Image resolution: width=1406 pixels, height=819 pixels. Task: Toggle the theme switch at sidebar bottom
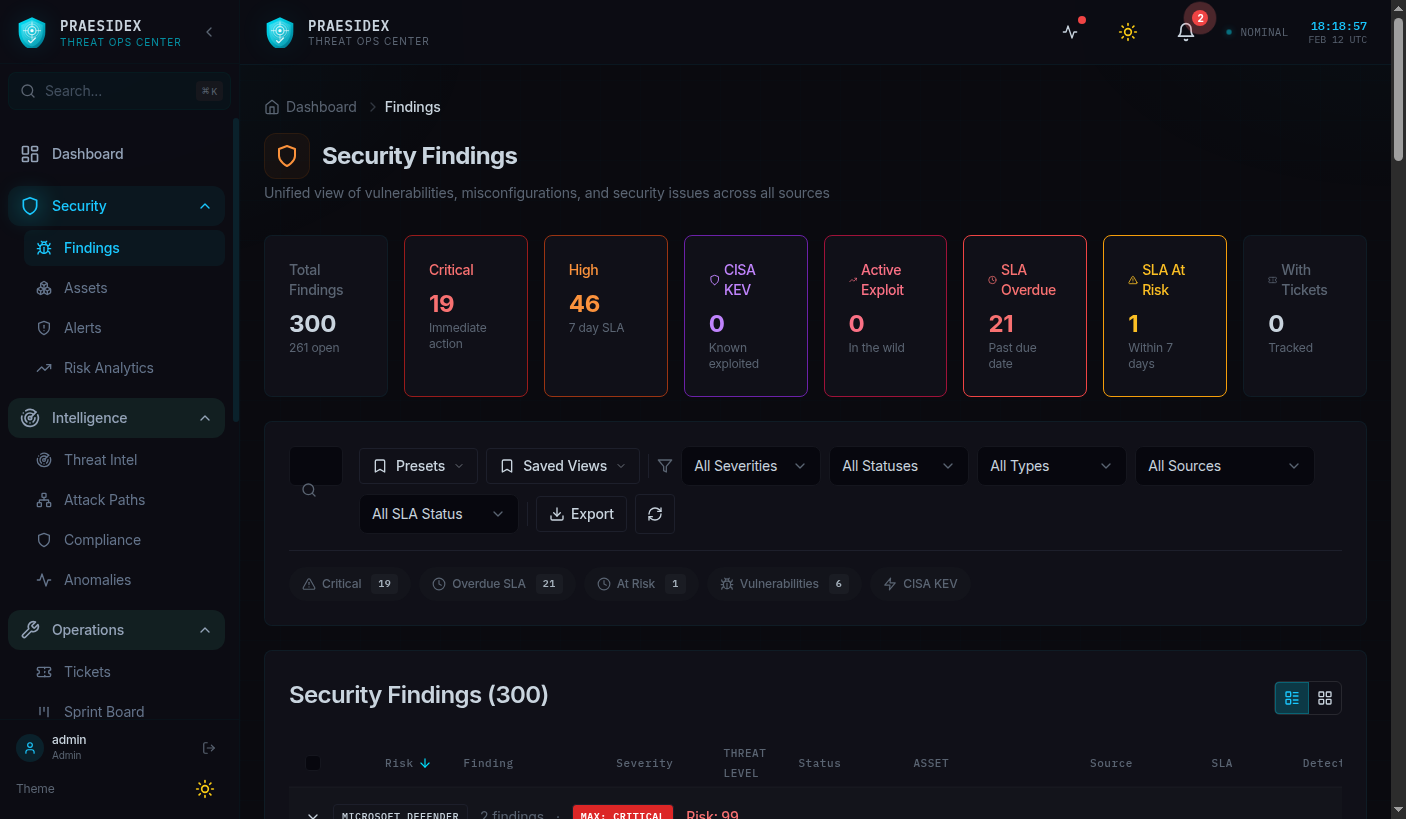[x=204, y=789]
